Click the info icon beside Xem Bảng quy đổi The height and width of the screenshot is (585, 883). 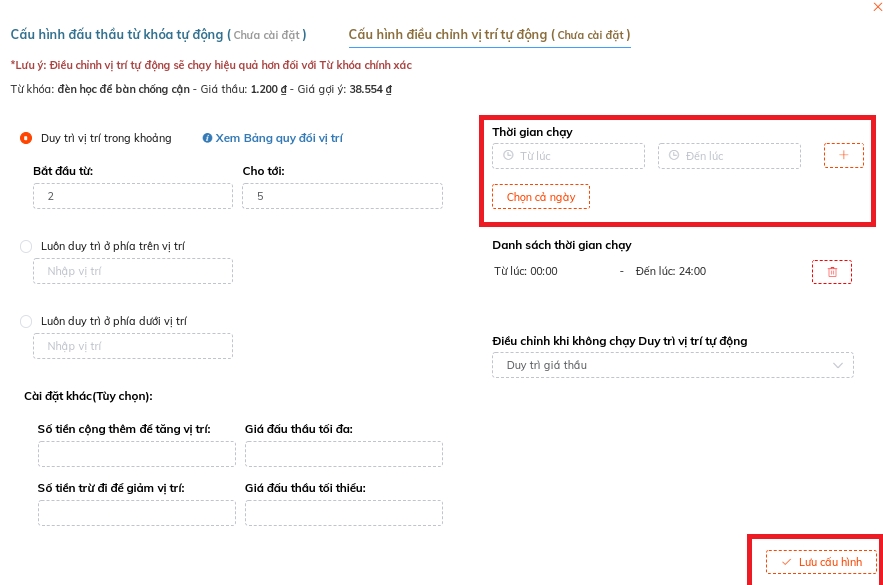click(x=208, y=139)
